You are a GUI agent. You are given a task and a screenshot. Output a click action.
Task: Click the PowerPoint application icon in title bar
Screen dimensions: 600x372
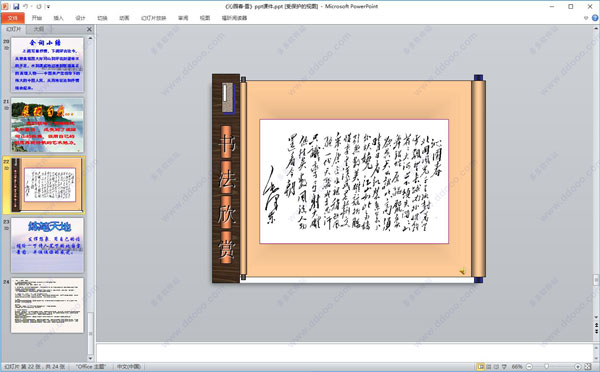(6, 7)
